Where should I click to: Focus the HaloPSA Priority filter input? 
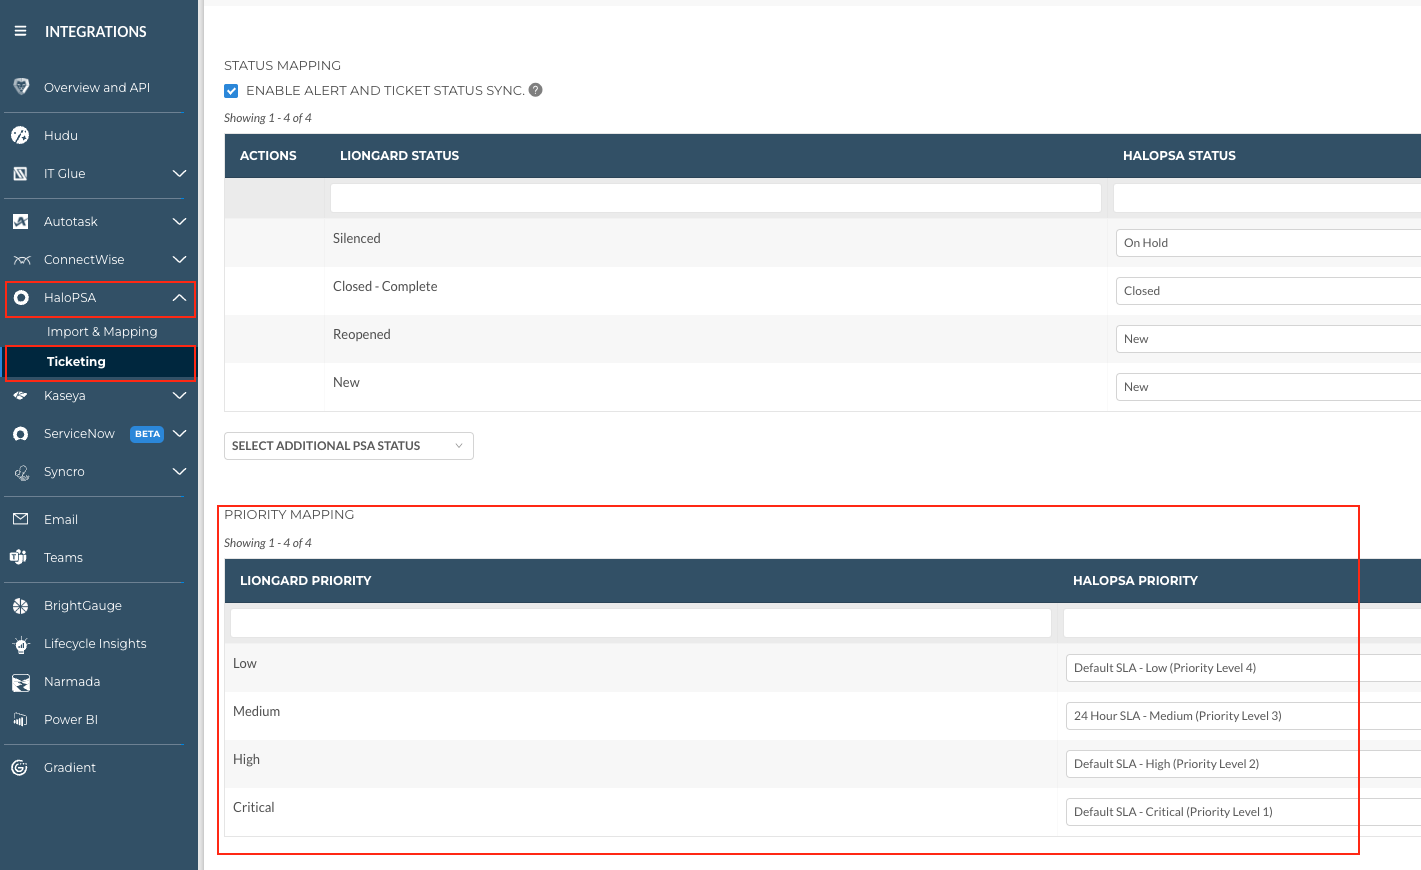(1242, 623)
